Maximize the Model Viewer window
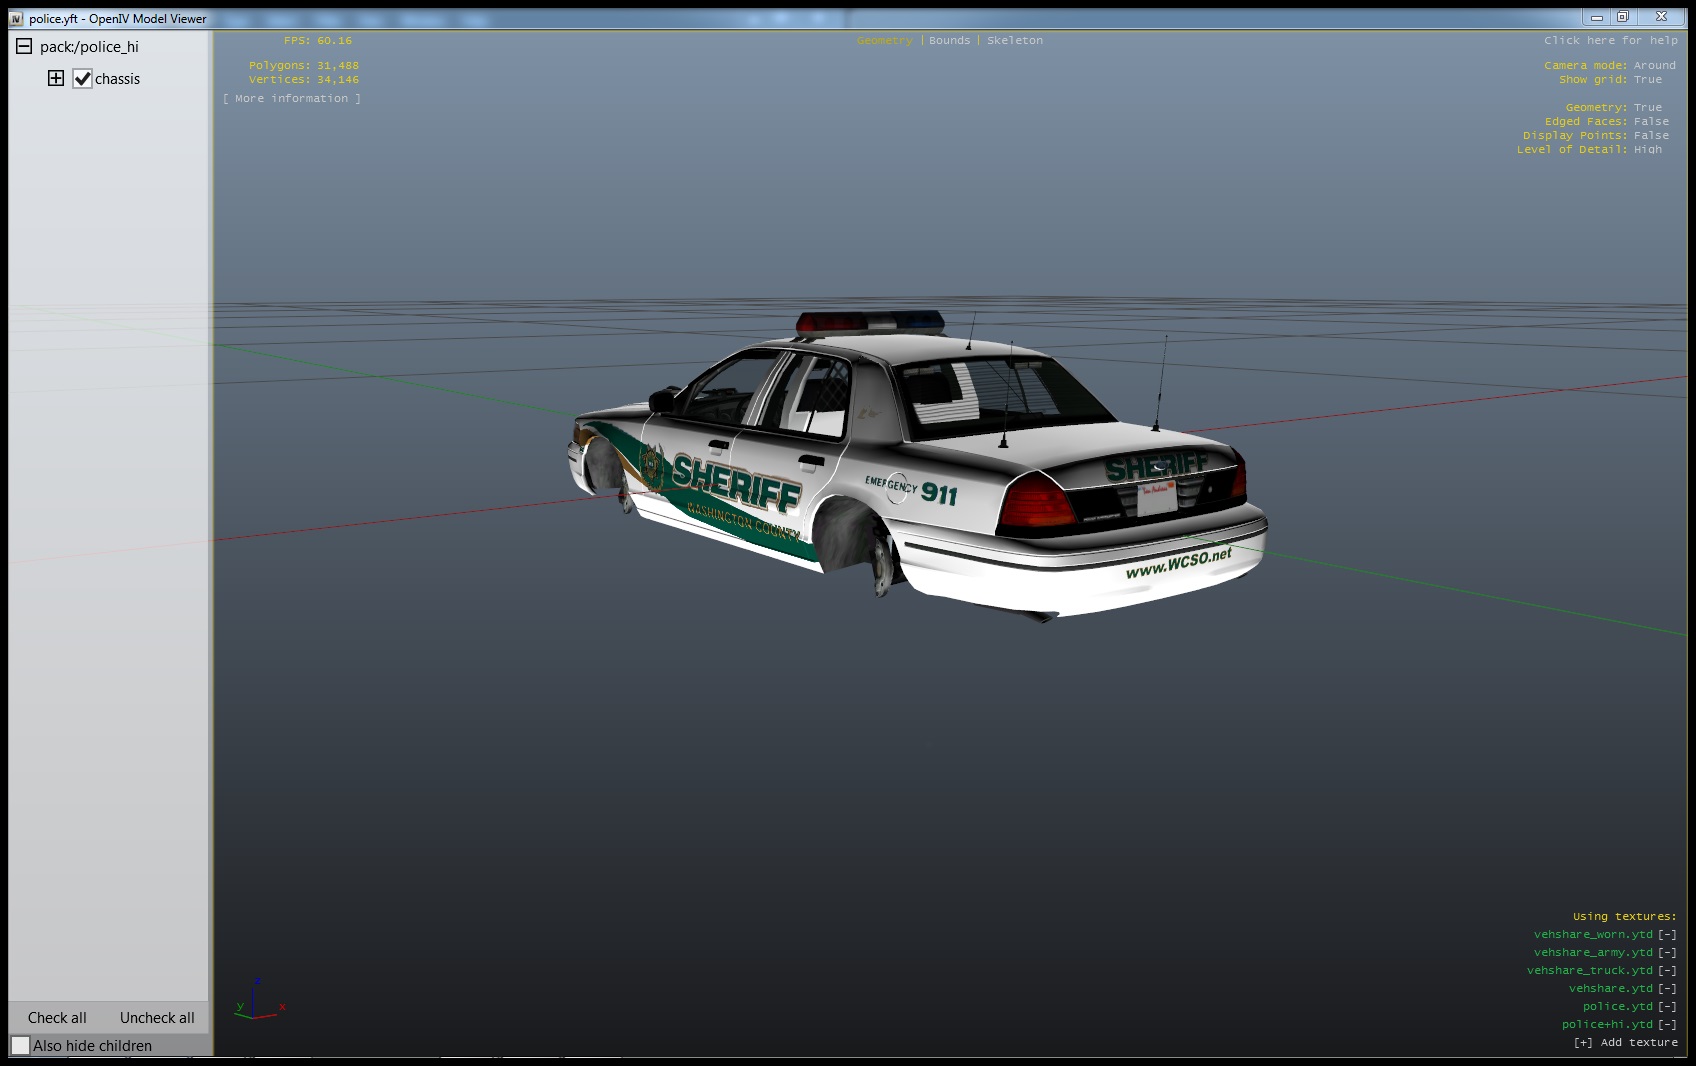 pos(1623,17)
